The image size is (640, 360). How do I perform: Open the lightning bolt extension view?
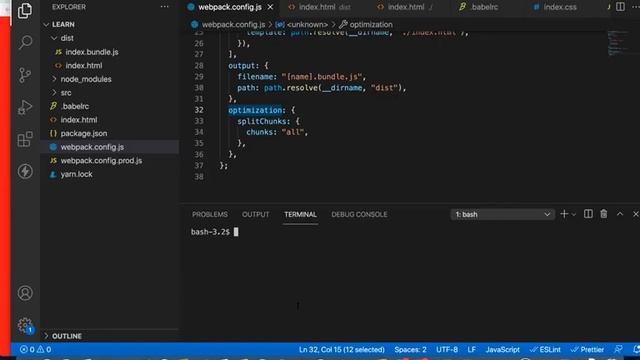(x=25, y=171)
